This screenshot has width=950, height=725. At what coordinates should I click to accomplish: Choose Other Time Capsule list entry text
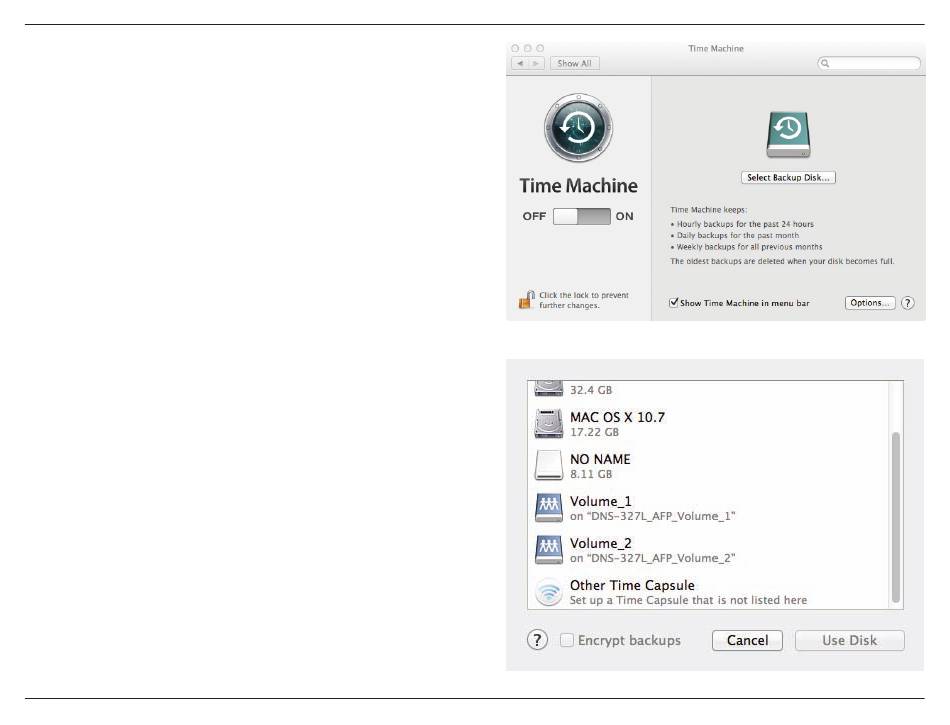632,585
